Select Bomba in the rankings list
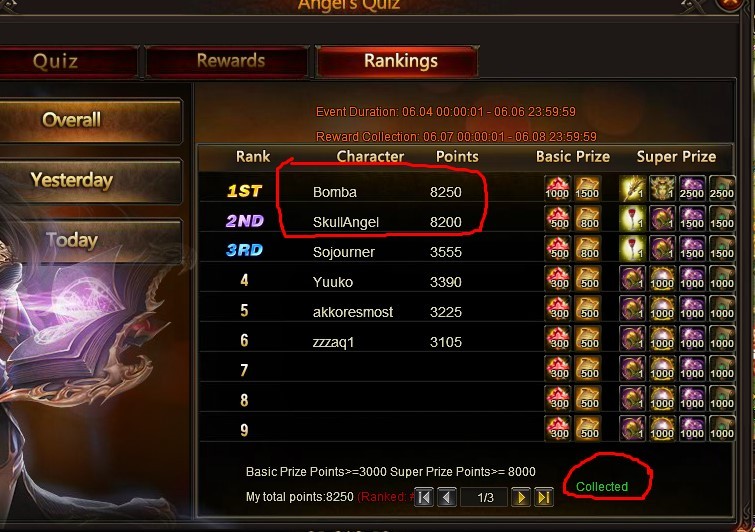The image size is (755, 532). (x=335, y=192)
